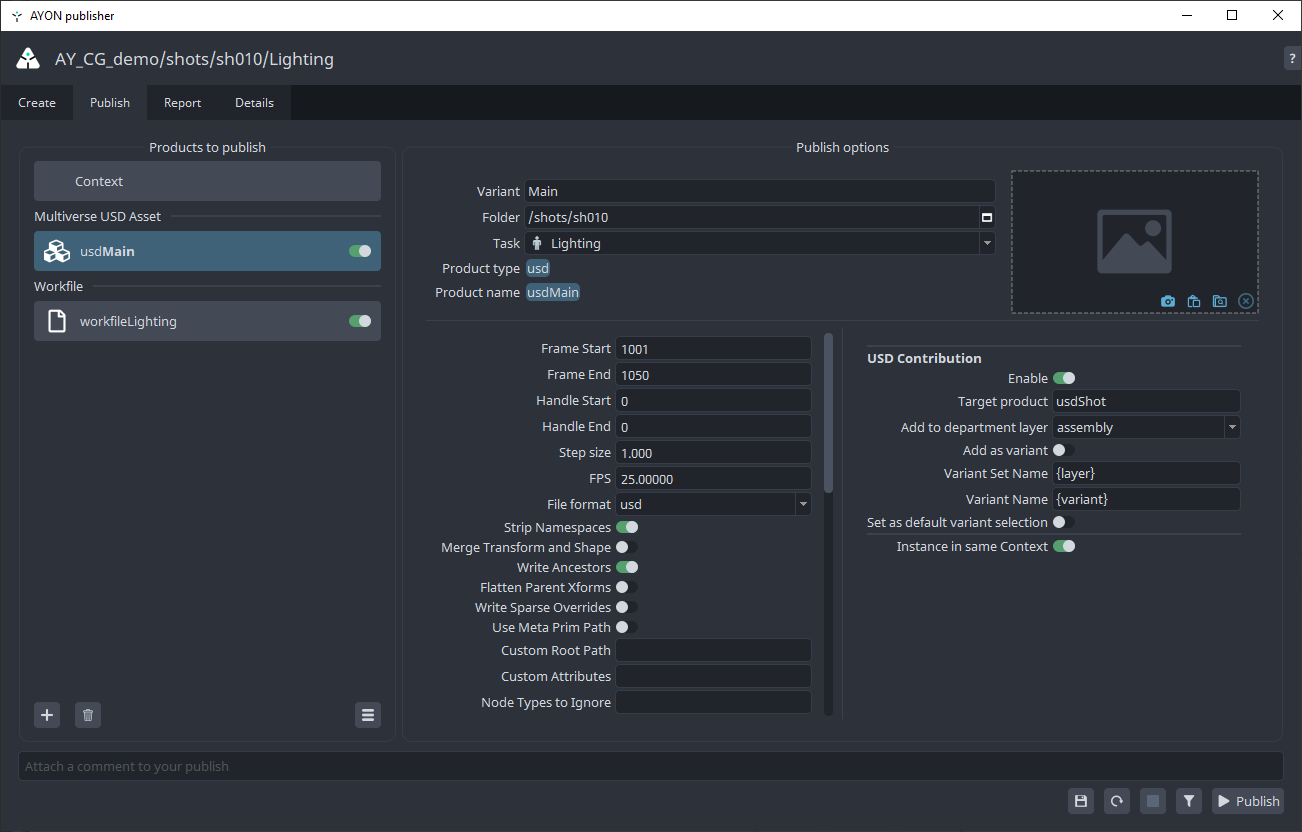Click the attributes panel vertical scrollbar

point(828,413)
